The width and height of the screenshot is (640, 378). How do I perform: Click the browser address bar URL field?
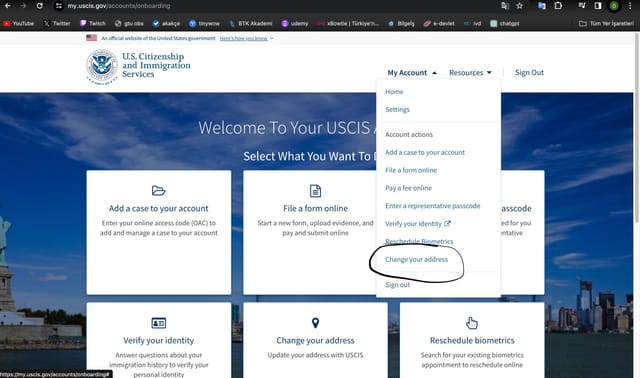[278, 6]
